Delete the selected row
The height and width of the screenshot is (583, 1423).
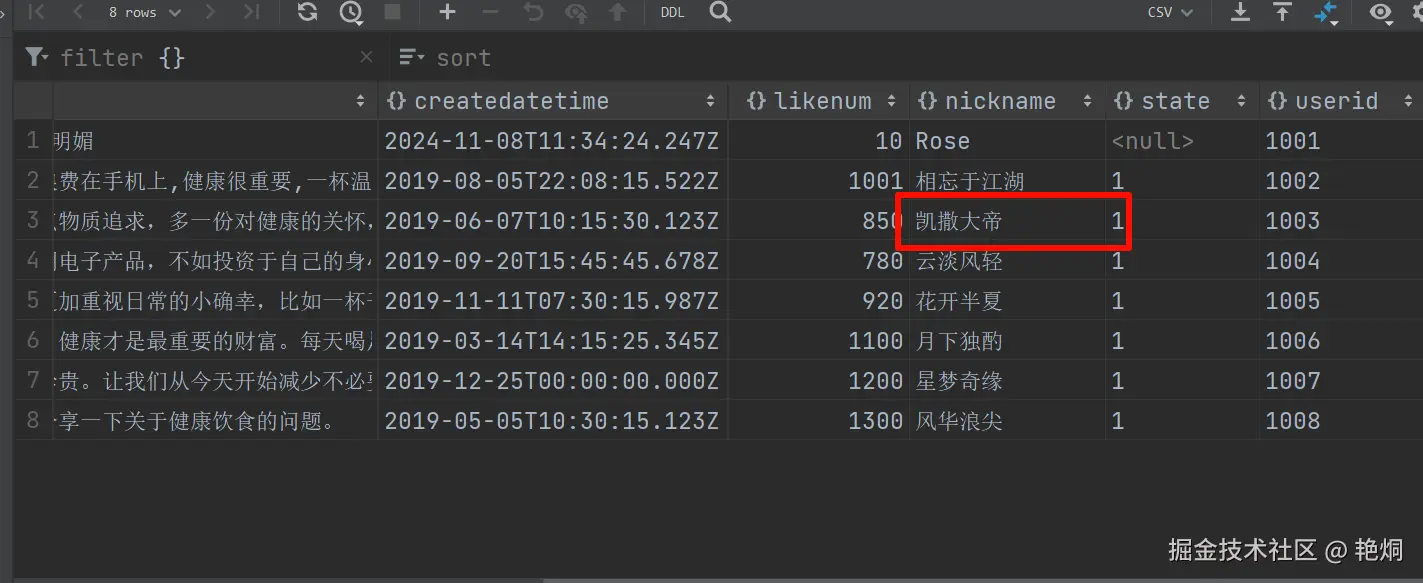point(489,13)
